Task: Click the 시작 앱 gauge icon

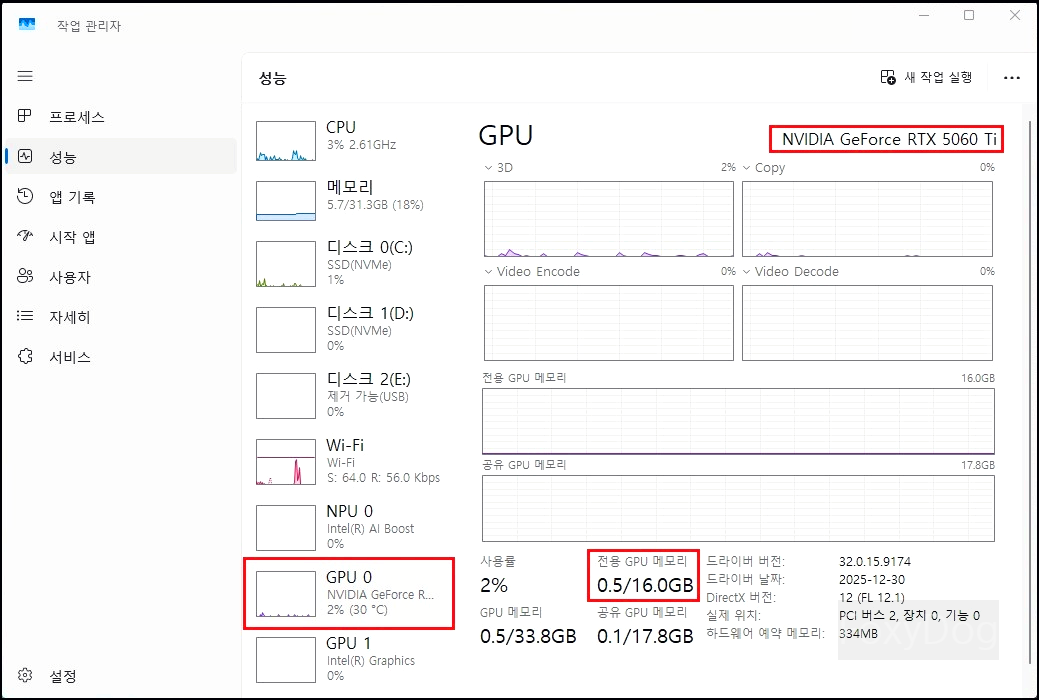Action: (x=25, y=235)
